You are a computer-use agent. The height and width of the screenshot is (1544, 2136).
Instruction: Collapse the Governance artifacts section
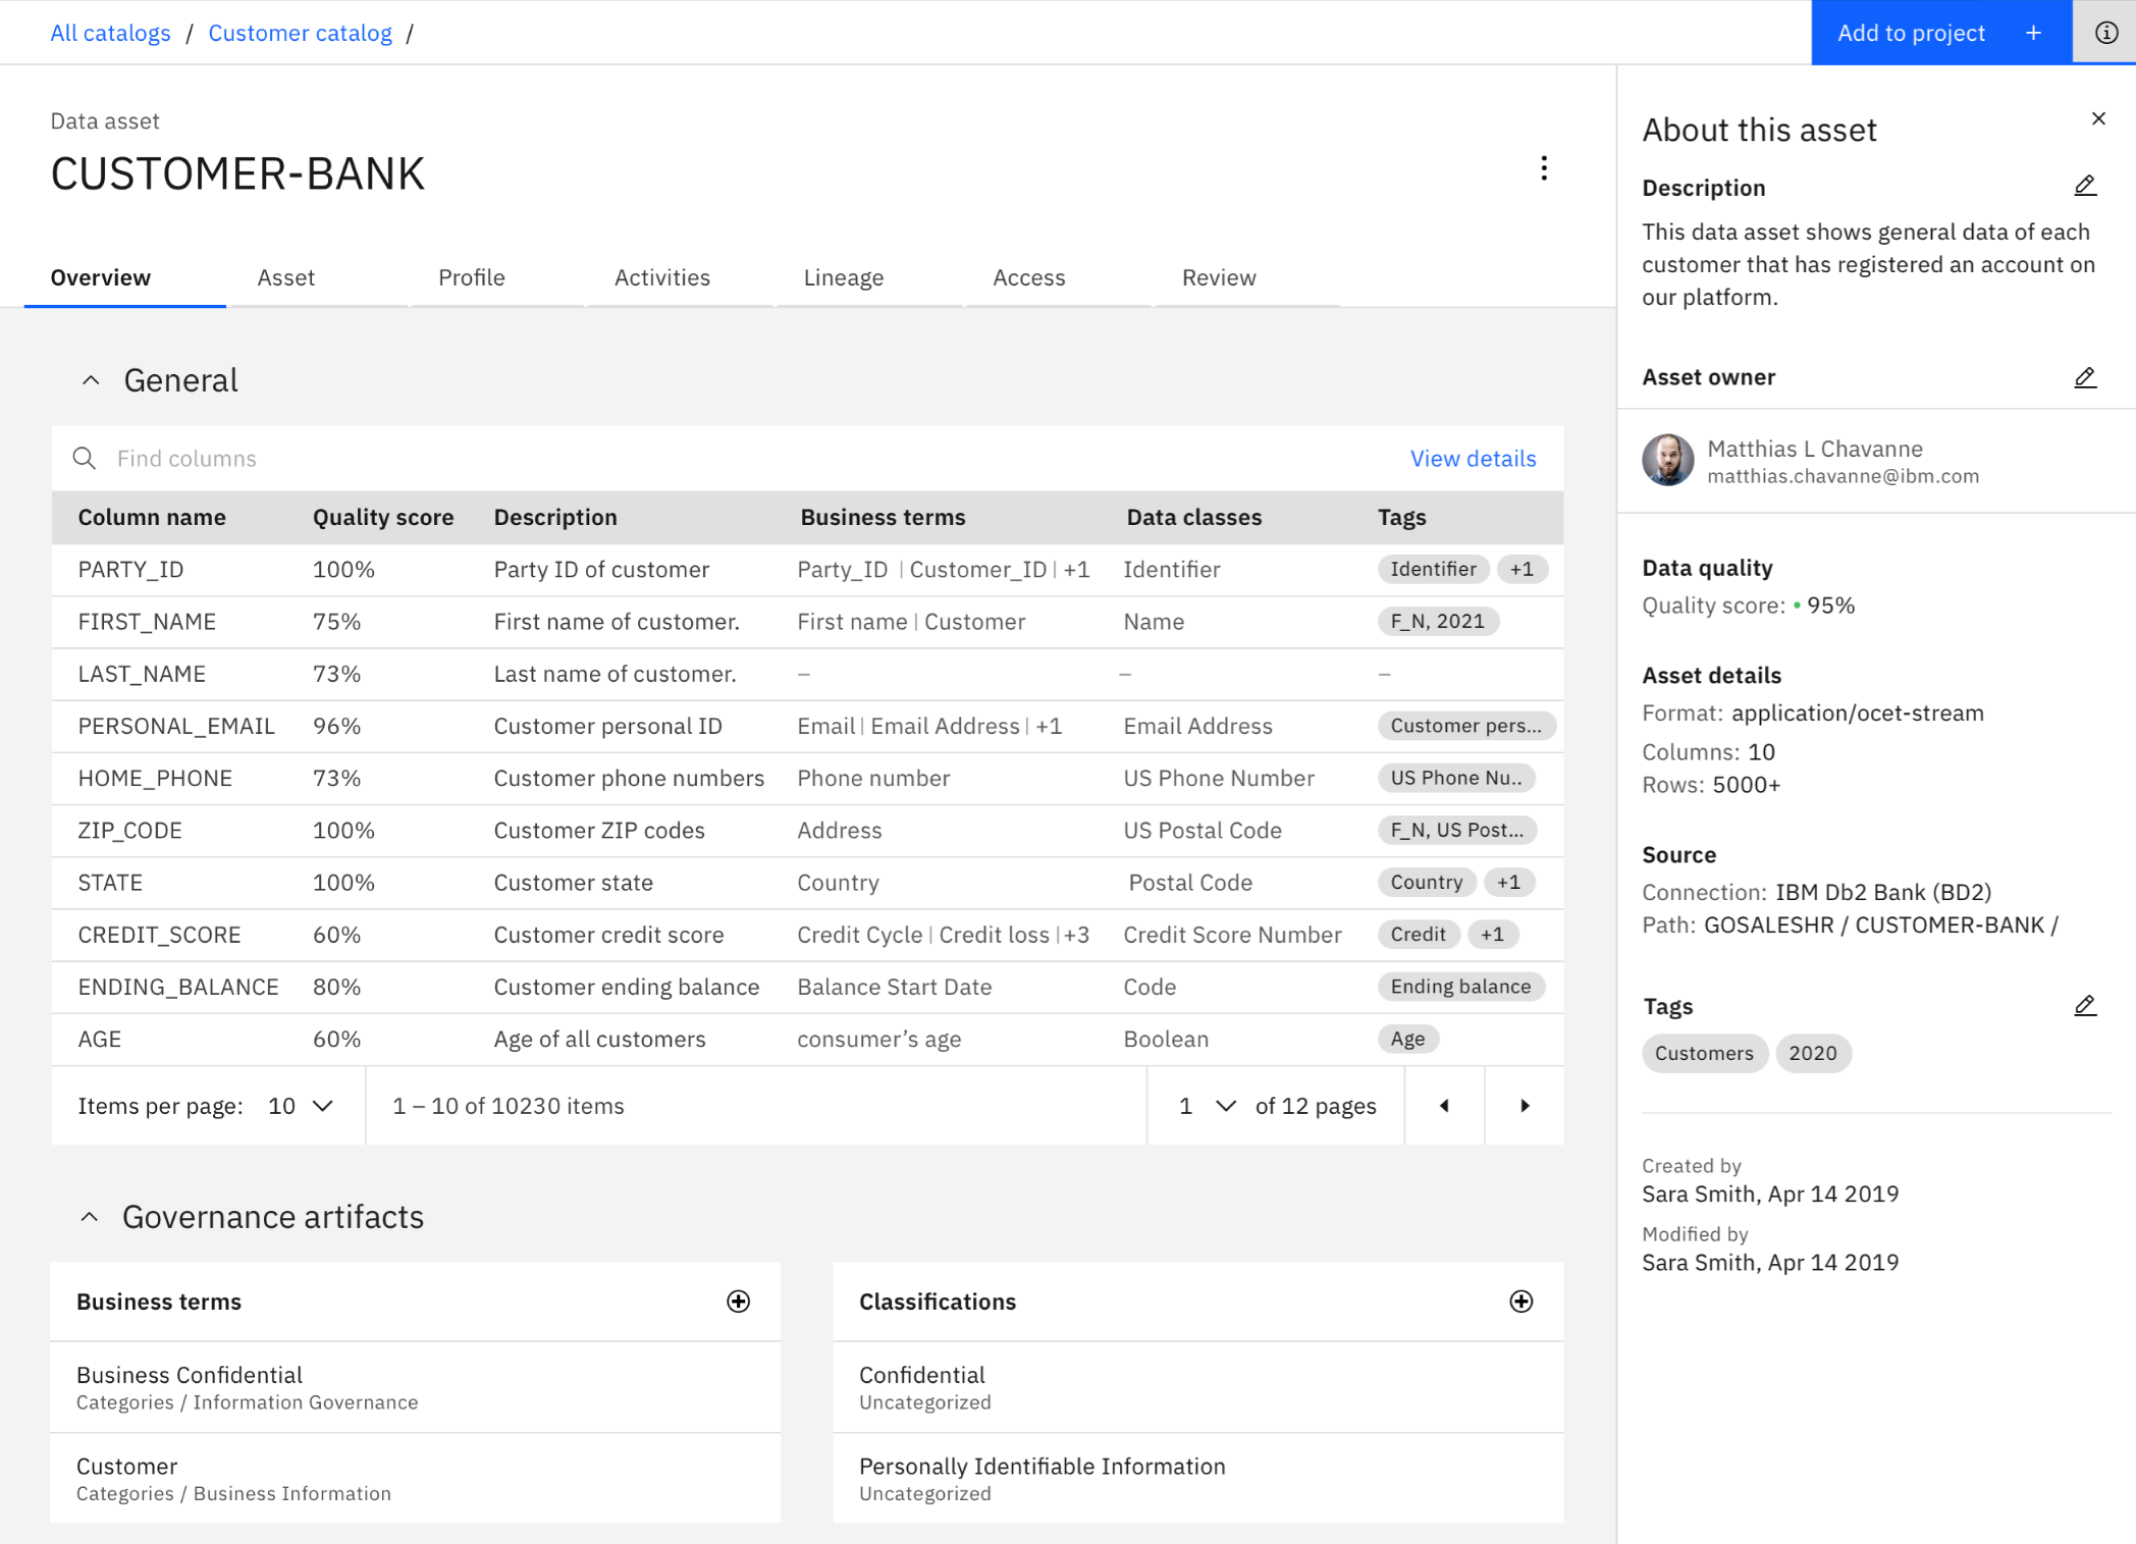[90, 1216]
